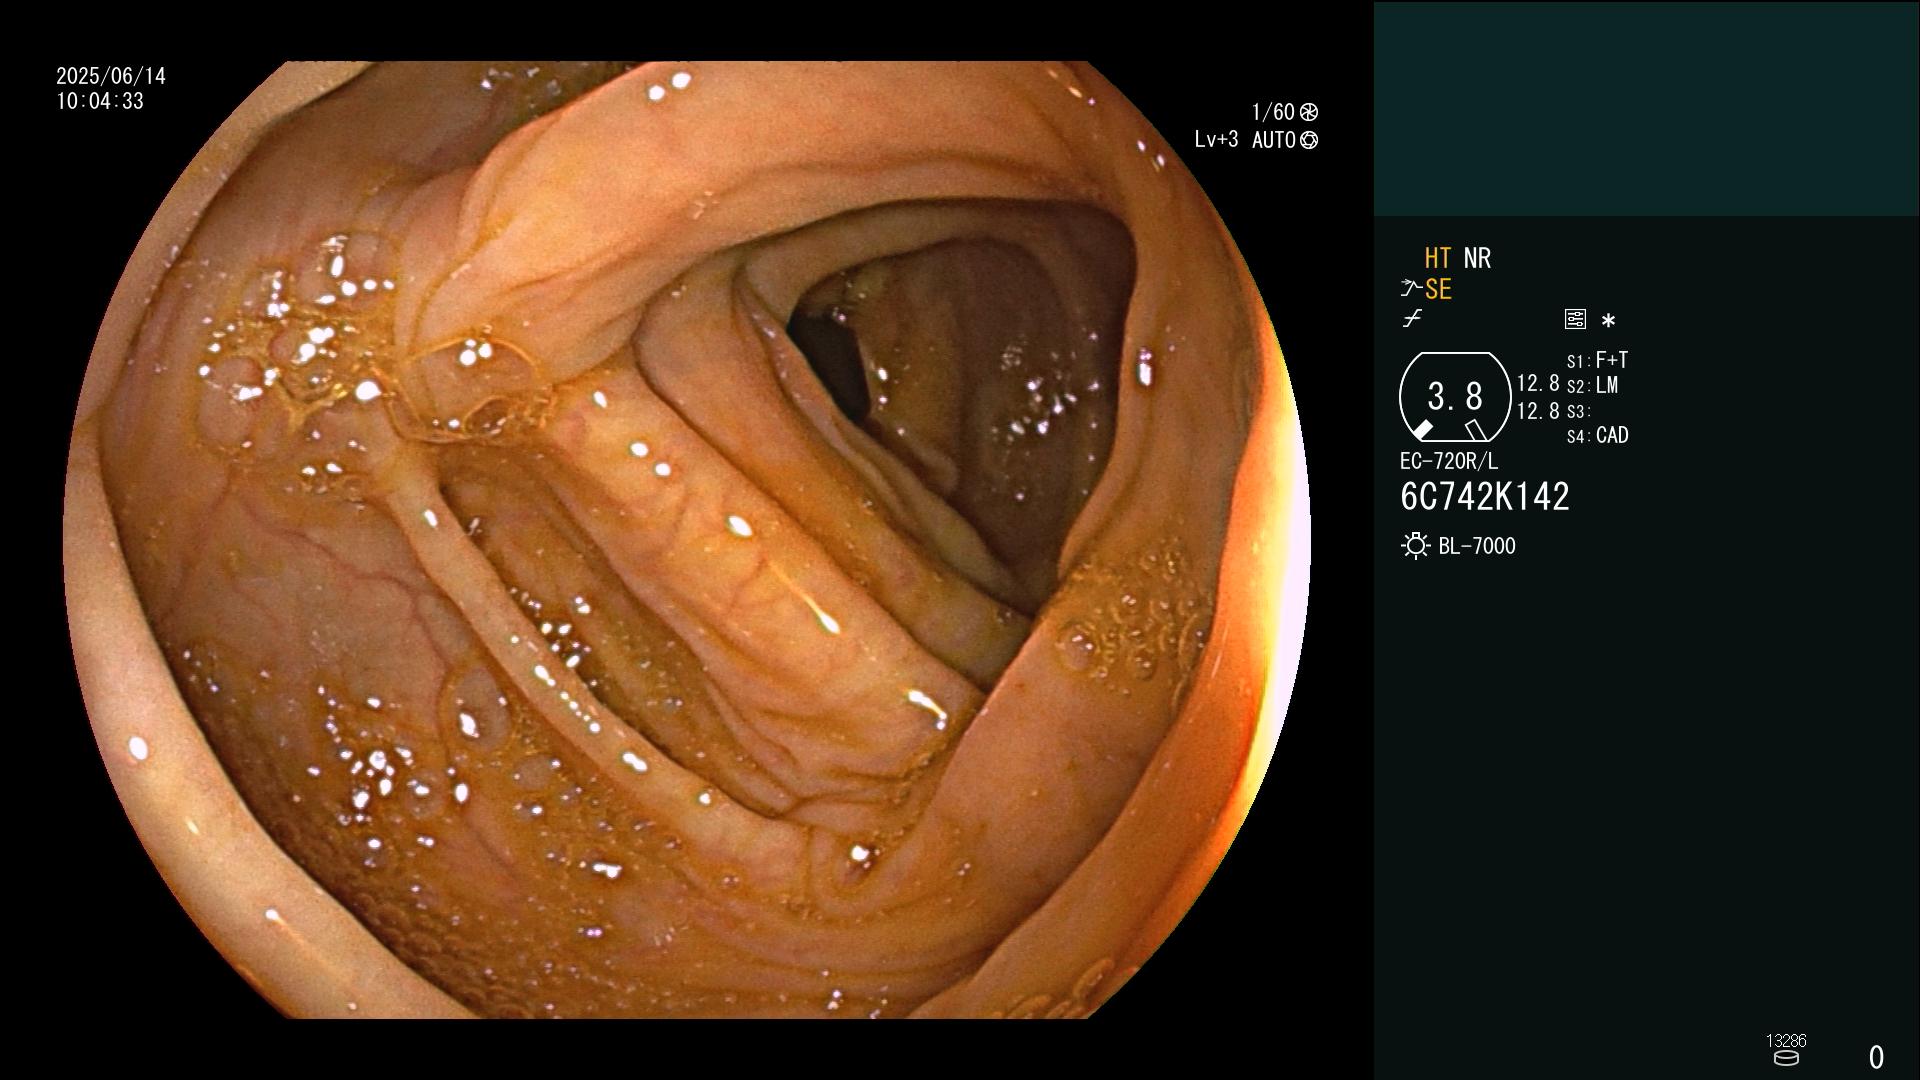Toggle the HT indicator
Viewport: 1920px width, 1080px height.
tap(1438, 258)
